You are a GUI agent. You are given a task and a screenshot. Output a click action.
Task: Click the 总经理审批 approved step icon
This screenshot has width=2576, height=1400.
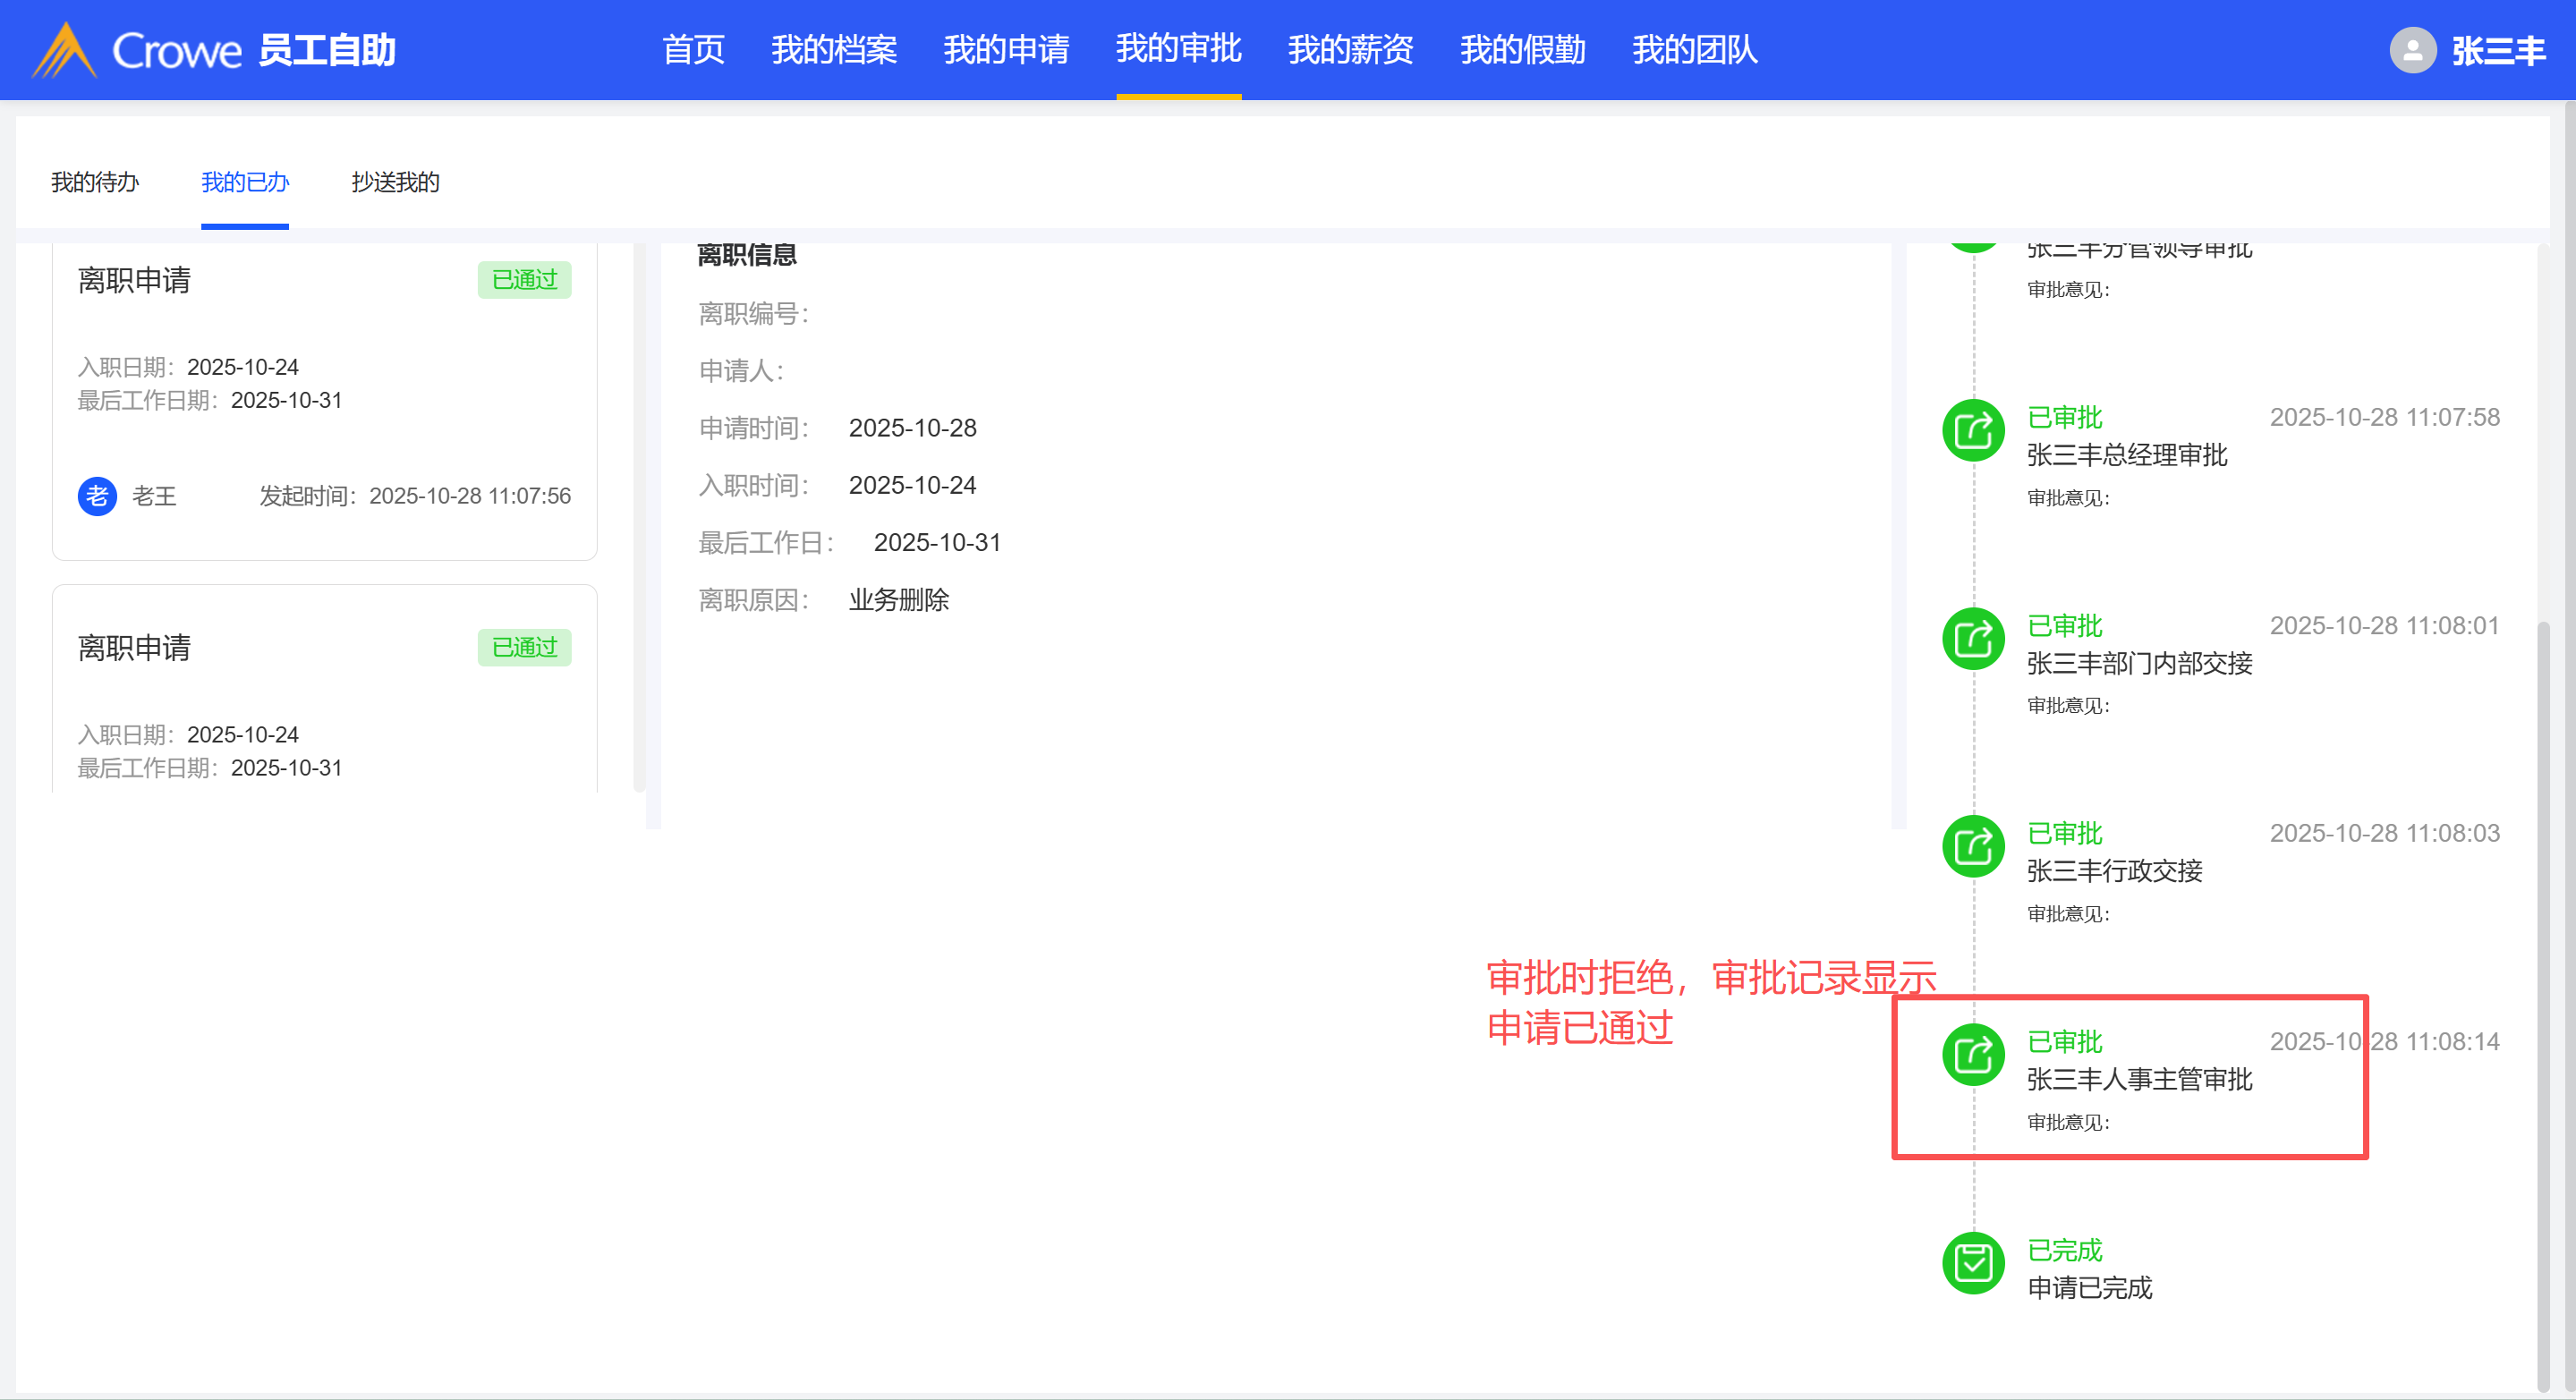click(x=1973, y=431)
